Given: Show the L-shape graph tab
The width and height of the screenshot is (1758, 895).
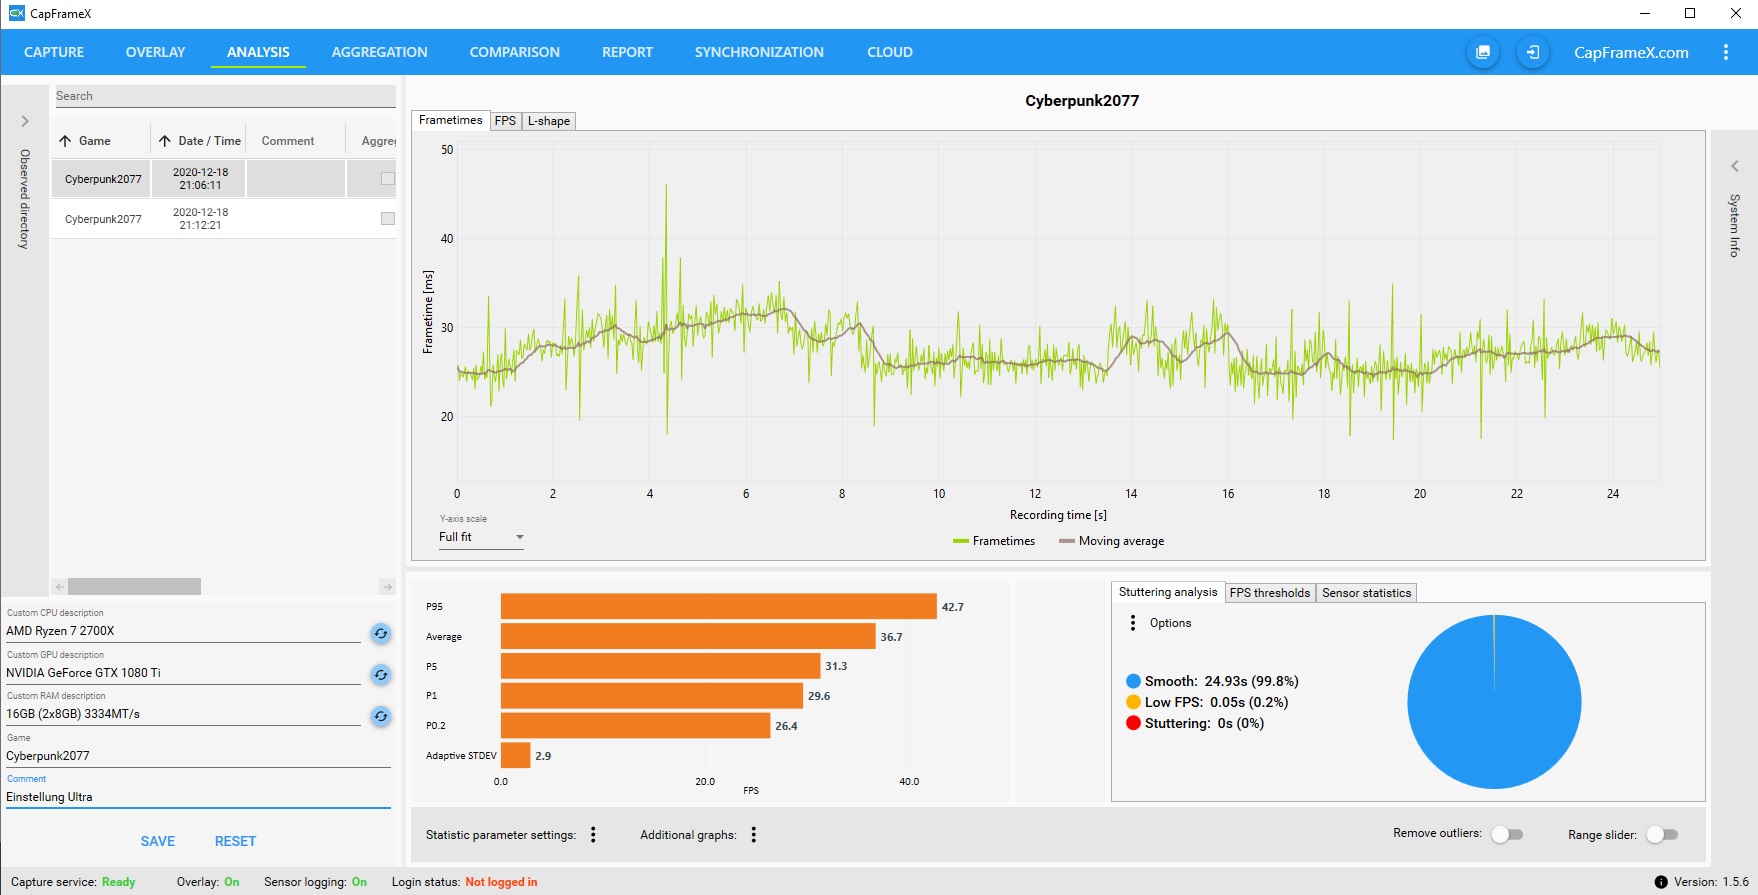Looking at the screenshot, I should point(549,121).
